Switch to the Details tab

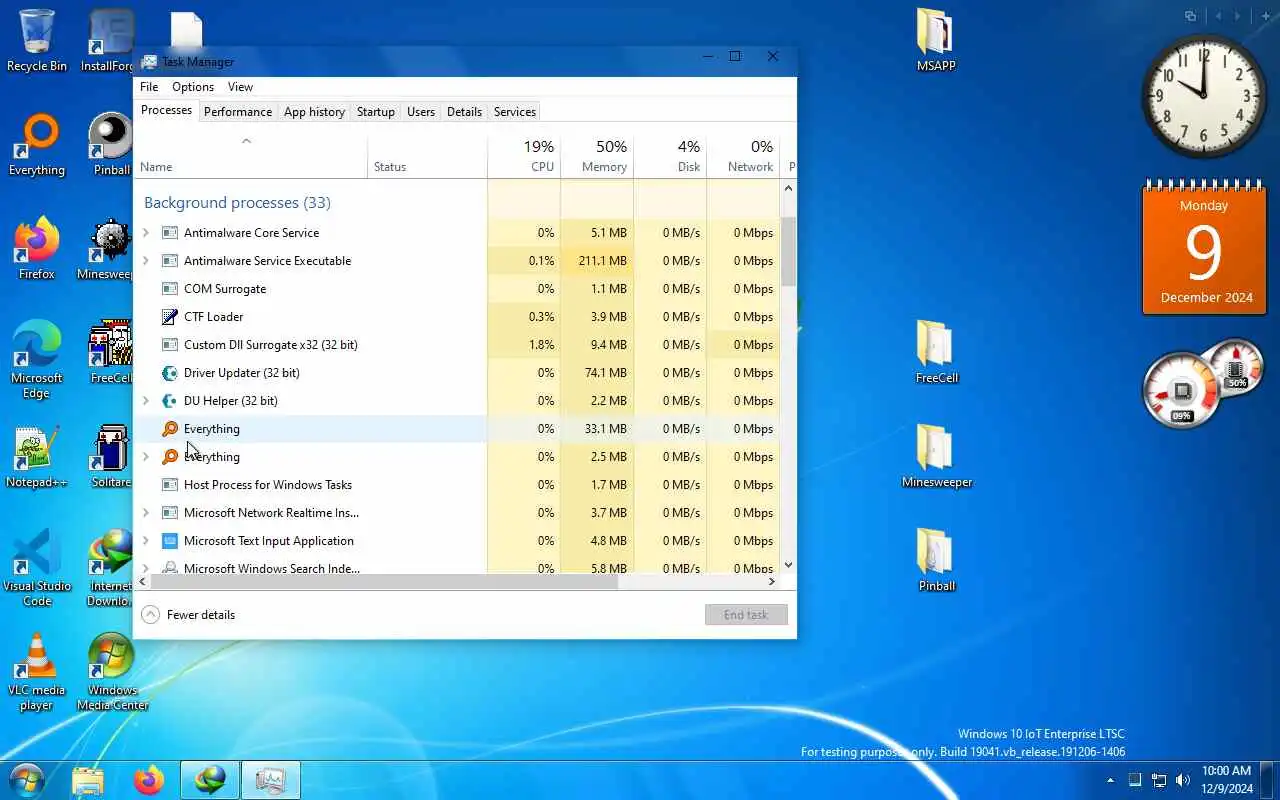click(x=464, y=112)
